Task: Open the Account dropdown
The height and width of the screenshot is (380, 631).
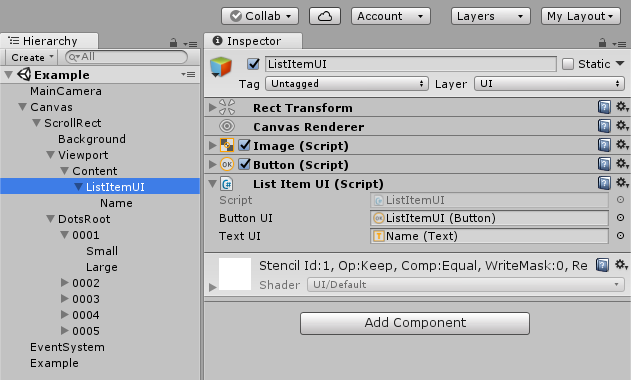Action: point(391,16)
